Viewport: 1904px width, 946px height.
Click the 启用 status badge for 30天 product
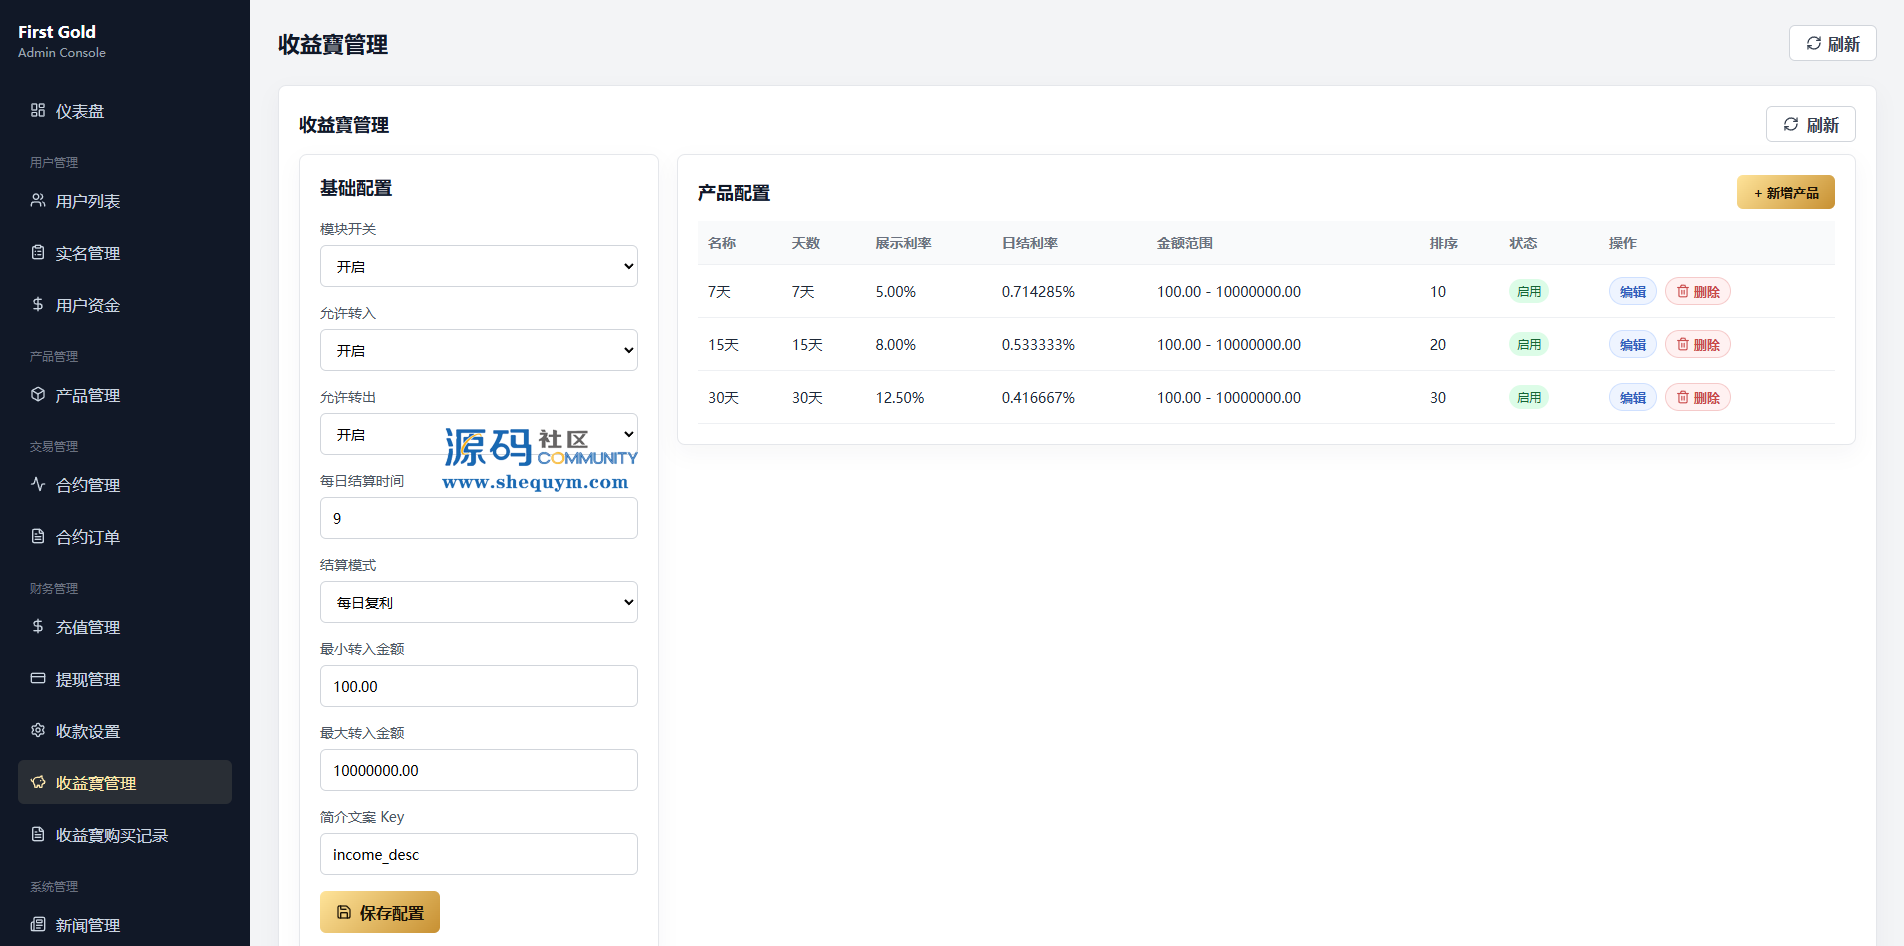pos(1528,398)
